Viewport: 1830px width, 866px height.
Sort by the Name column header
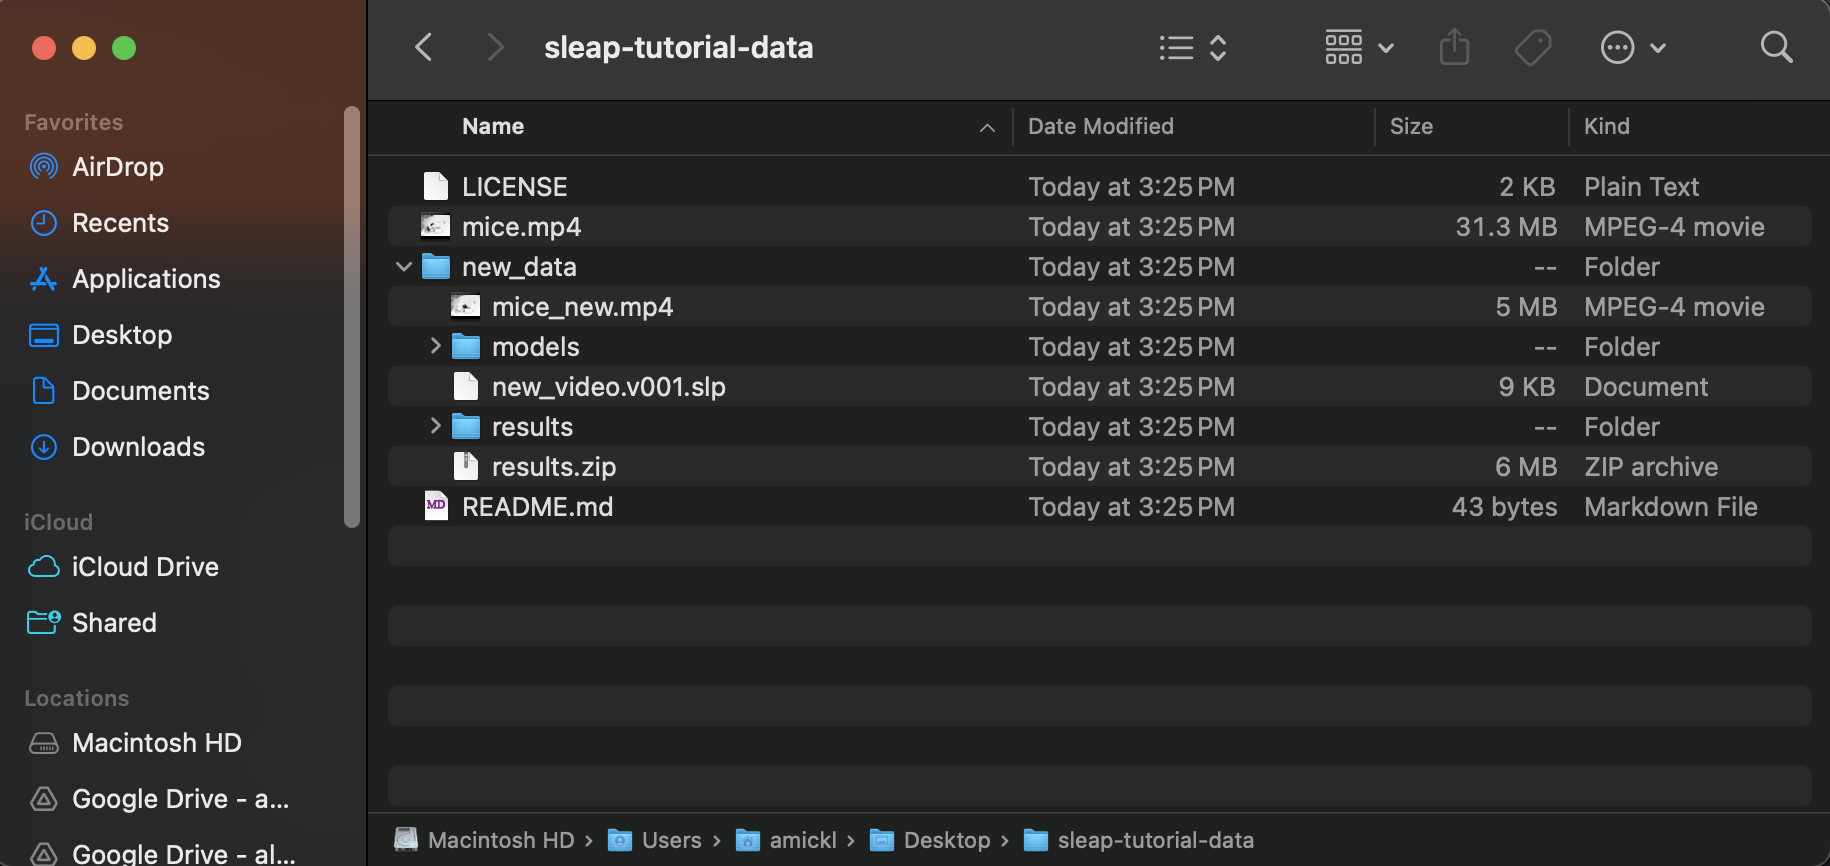pyautogui.click(x=493, y=127)
